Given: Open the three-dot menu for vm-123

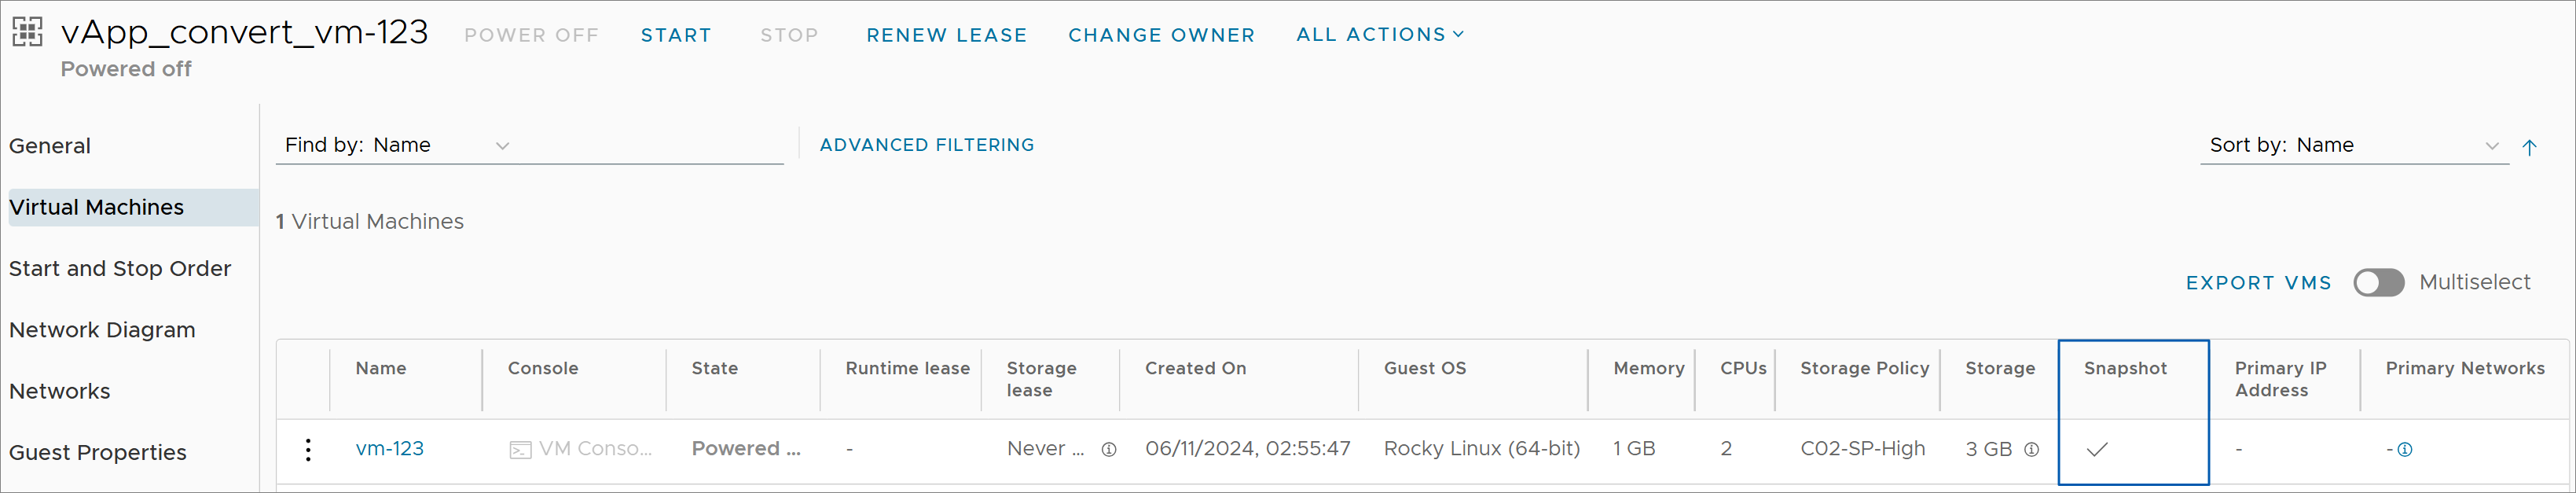Looking at the screenshot, I should click(308, 450).
